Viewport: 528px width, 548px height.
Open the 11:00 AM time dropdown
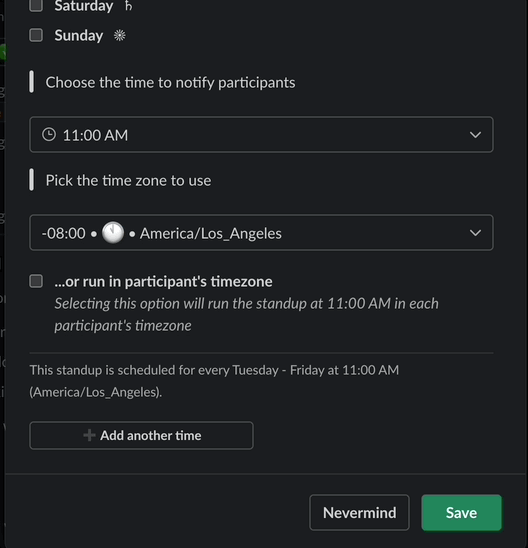pos(261,135)
